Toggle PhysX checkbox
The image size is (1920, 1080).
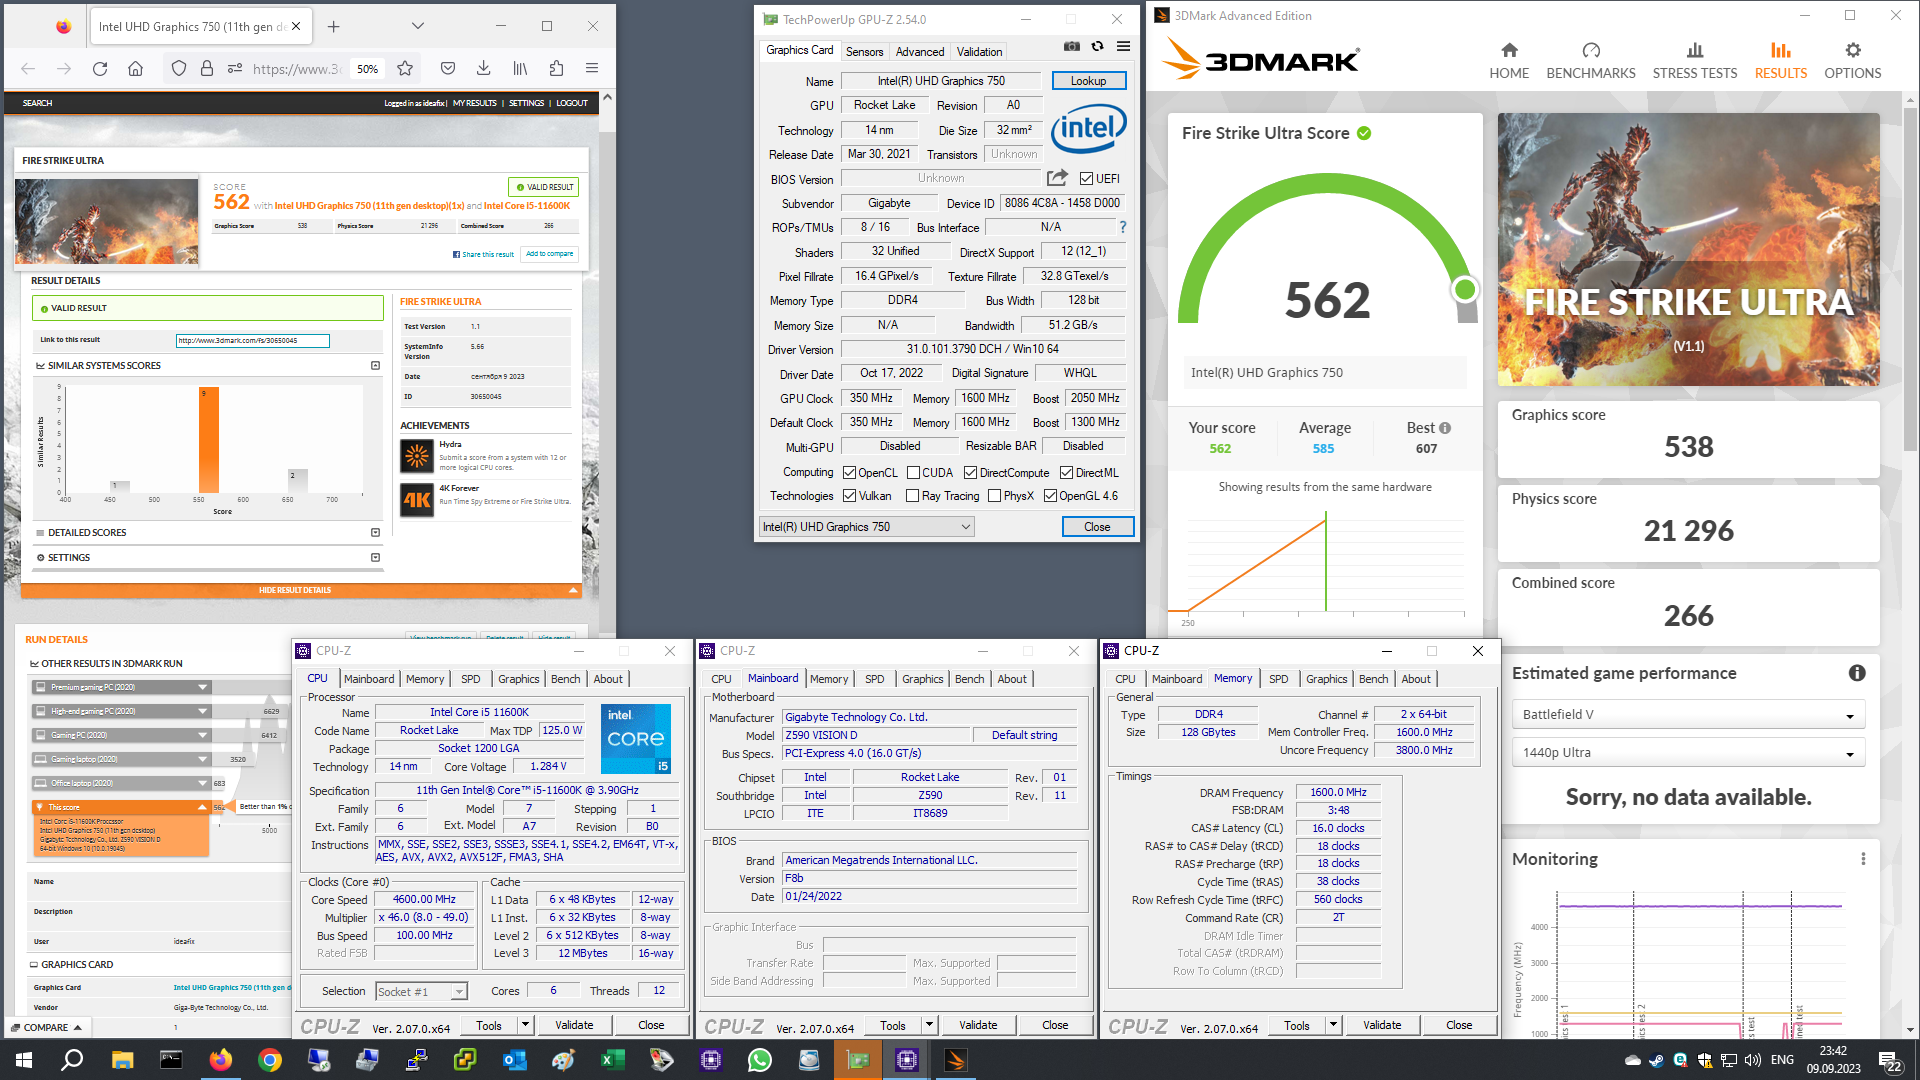click(994, 496)
